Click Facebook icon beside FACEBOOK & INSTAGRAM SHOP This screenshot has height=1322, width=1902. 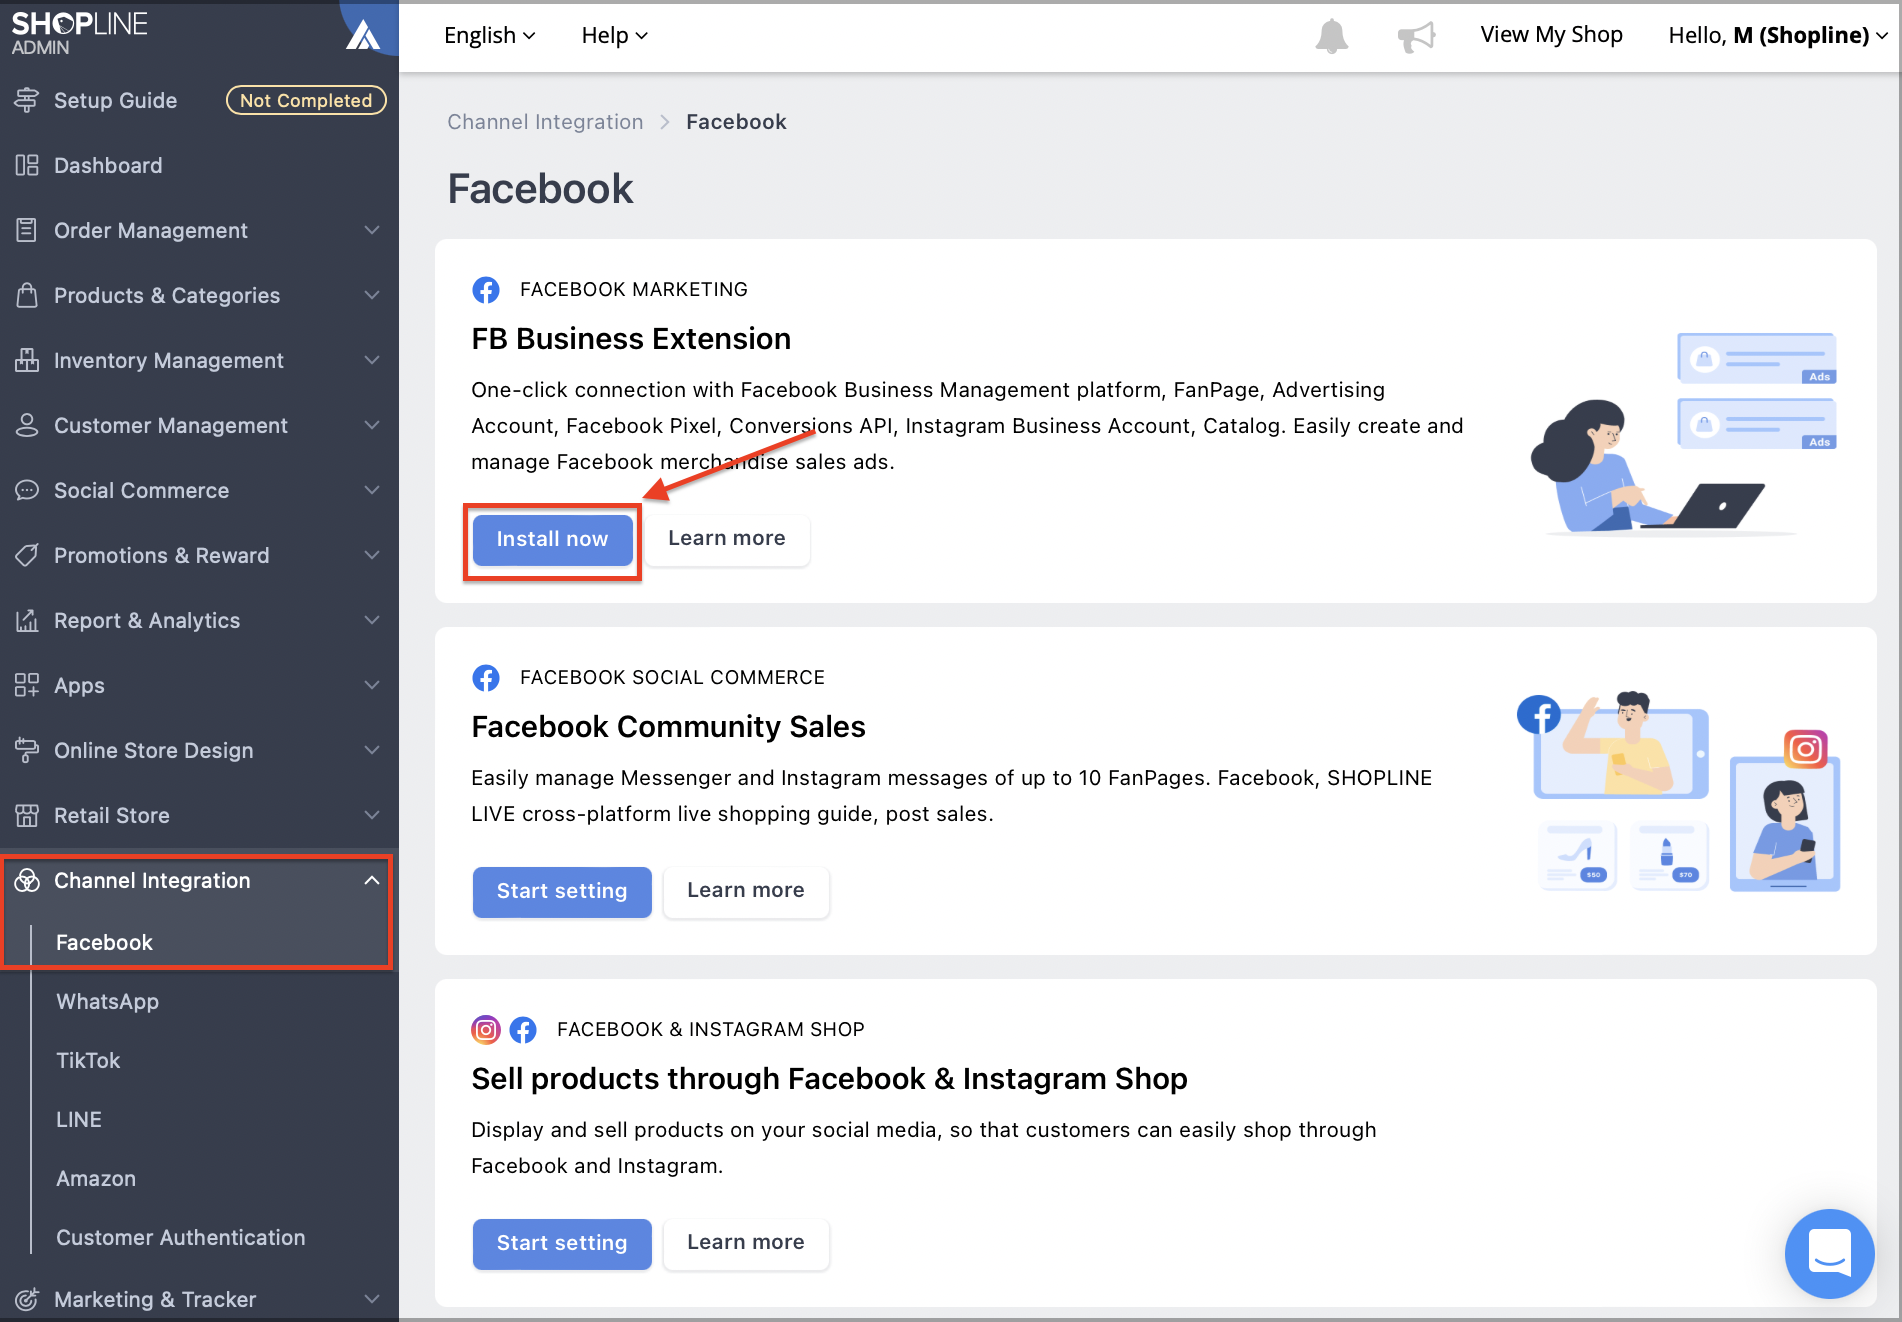[x=523, y=1030]
